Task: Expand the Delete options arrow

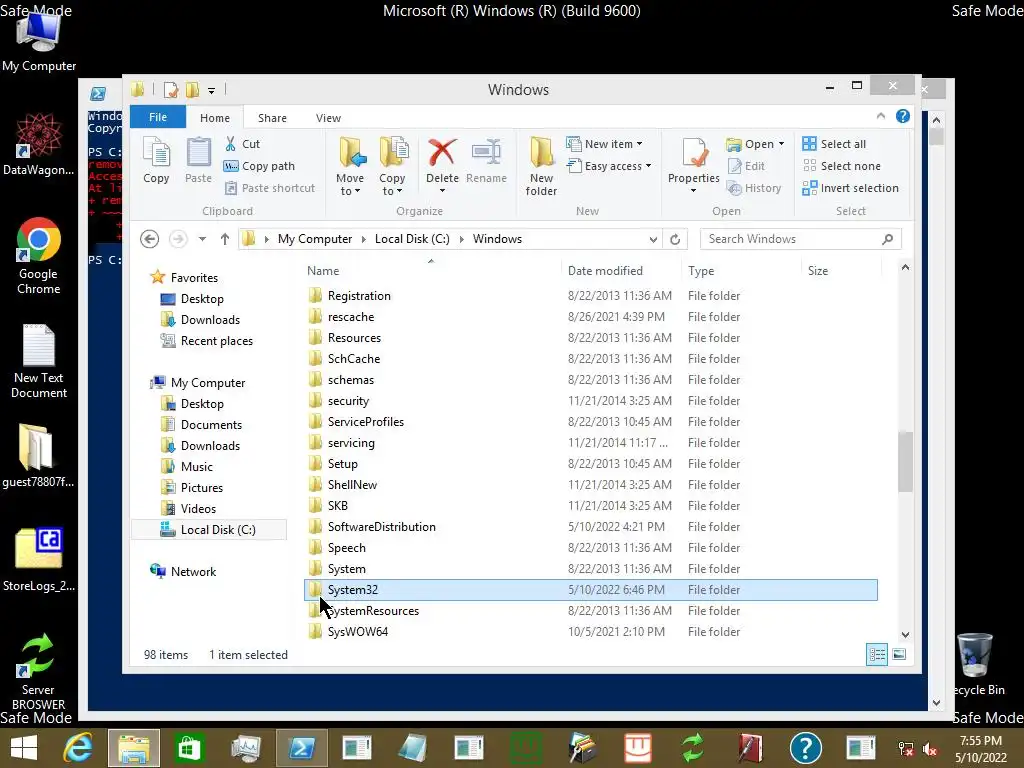Action: coord(442,191)
